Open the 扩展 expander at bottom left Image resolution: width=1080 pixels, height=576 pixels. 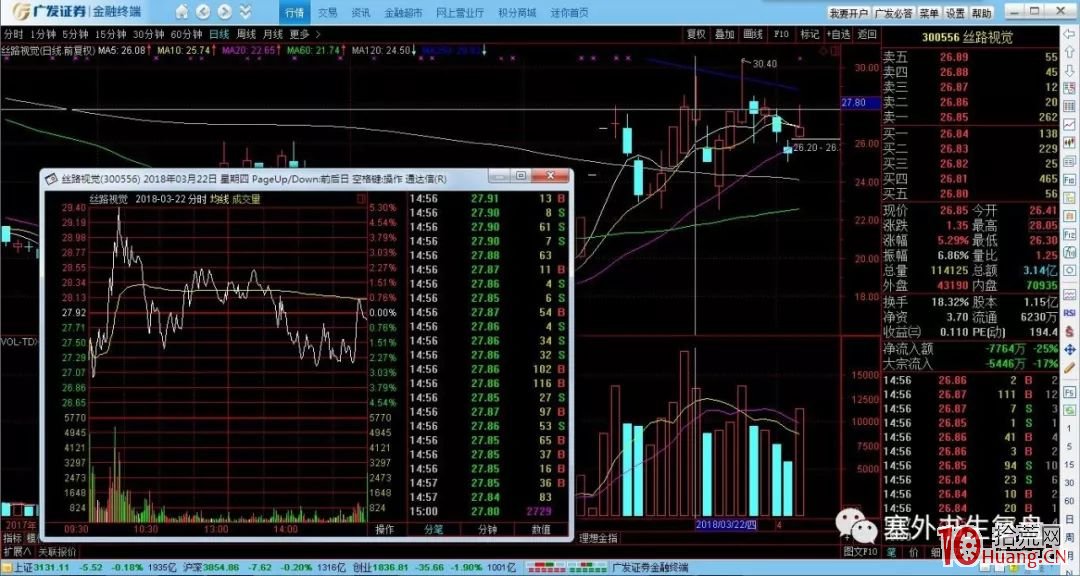[17, 552]
